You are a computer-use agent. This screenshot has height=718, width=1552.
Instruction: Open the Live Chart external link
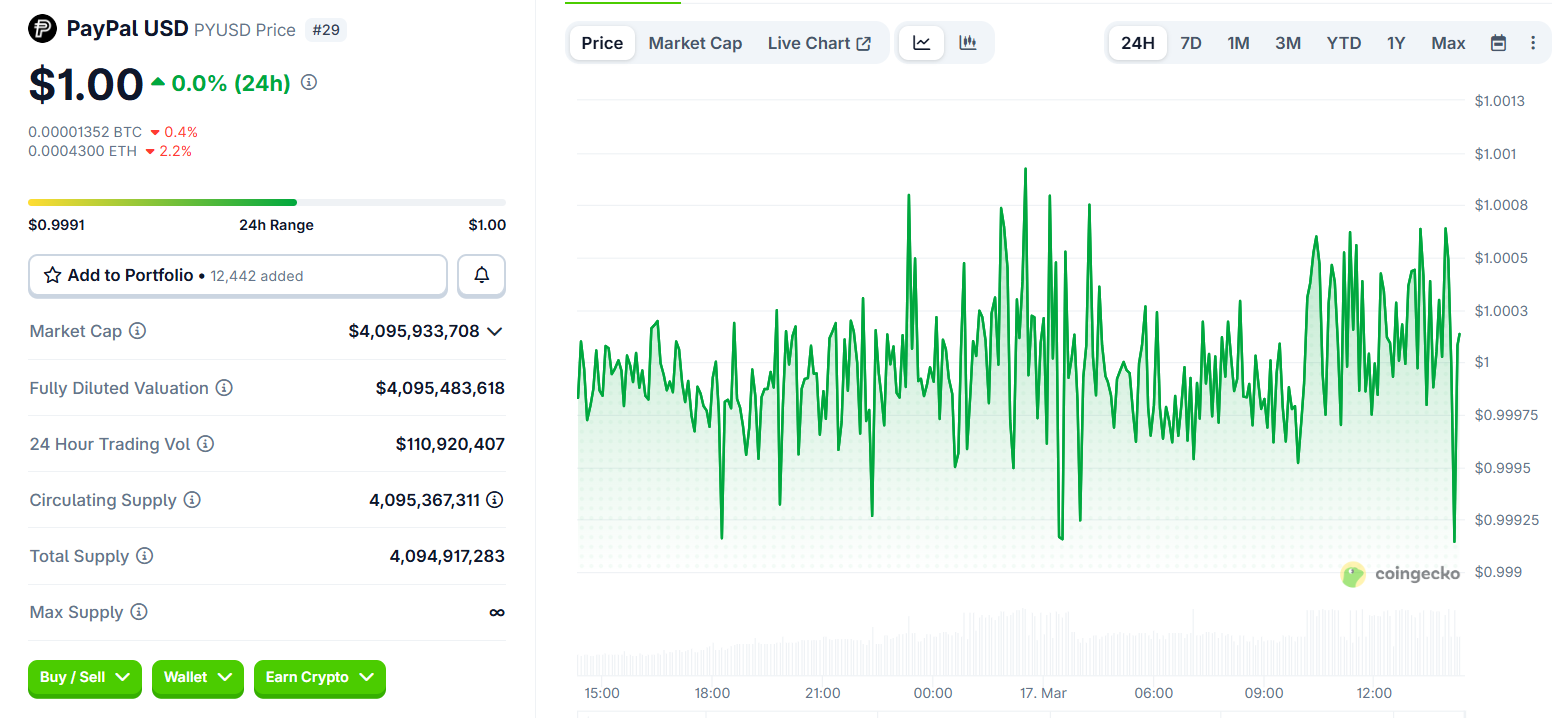pyautogui.click(x=819, y=43)
